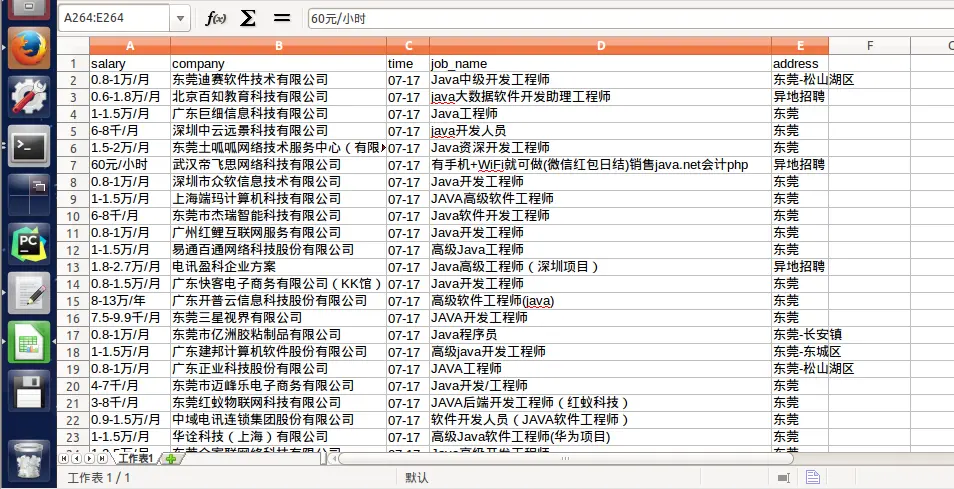Click the Select All corner box
The width and height of the screenshot is (954, 489).
[x=73, y=46]
